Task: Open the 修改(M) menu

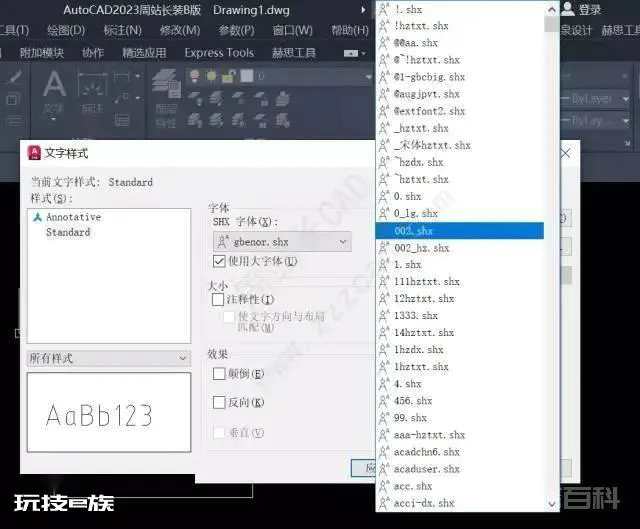Action: point(180,30)
